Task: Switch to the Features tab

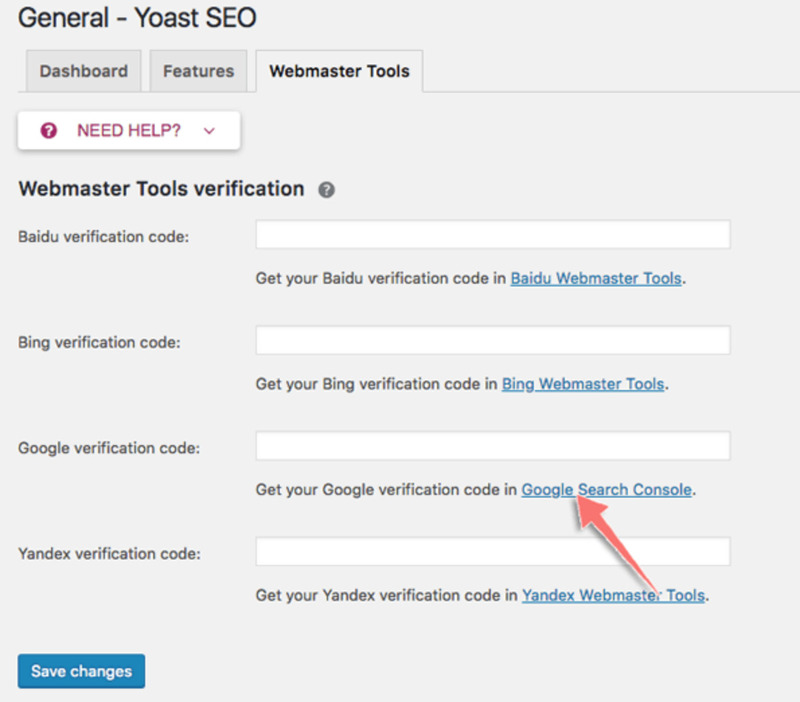Action: [198, 71]
